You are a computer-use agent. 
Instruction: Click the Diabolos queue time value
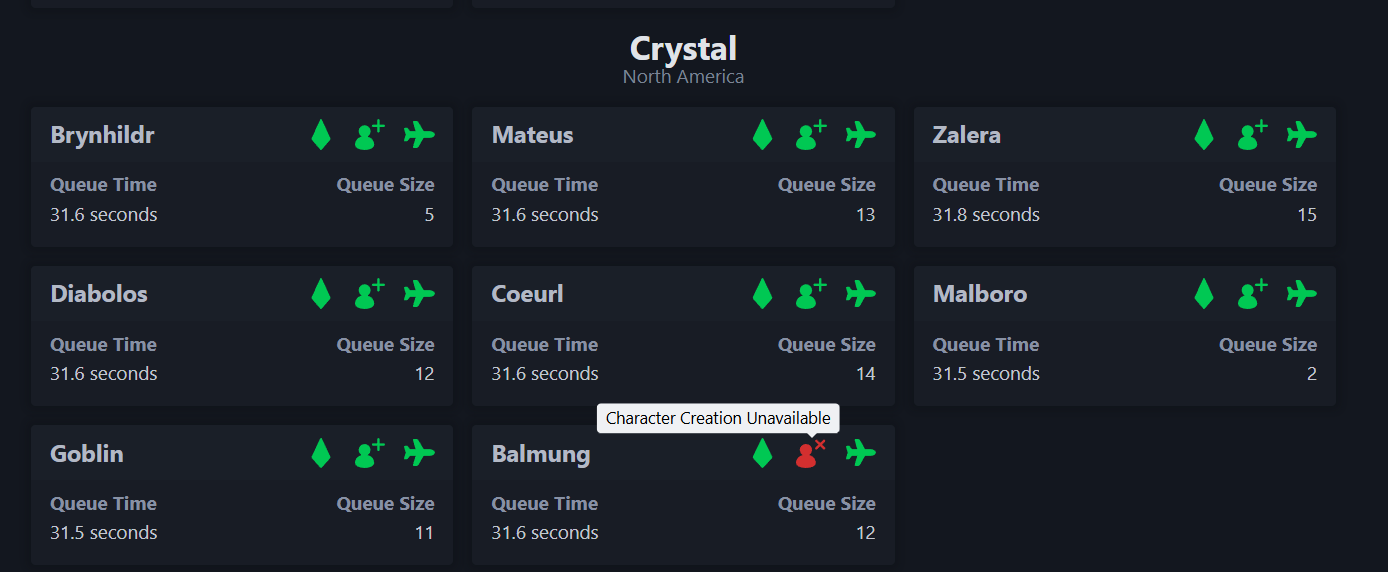coord(104,374)
